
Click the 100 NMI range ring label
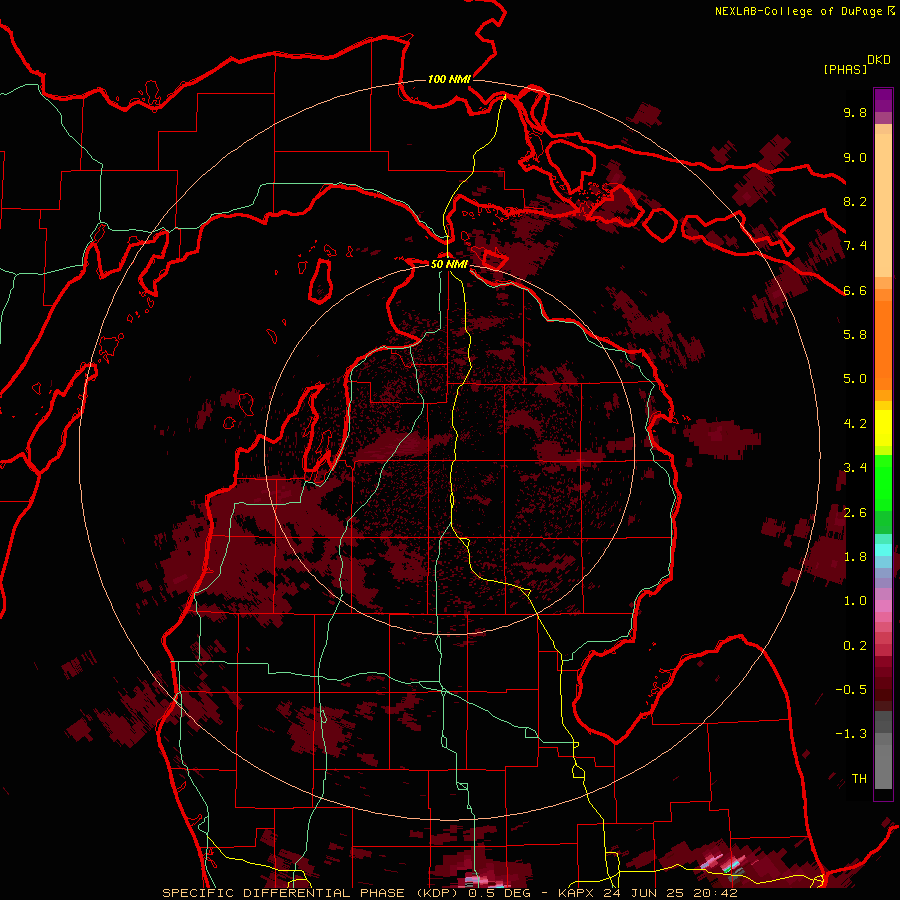449,79
